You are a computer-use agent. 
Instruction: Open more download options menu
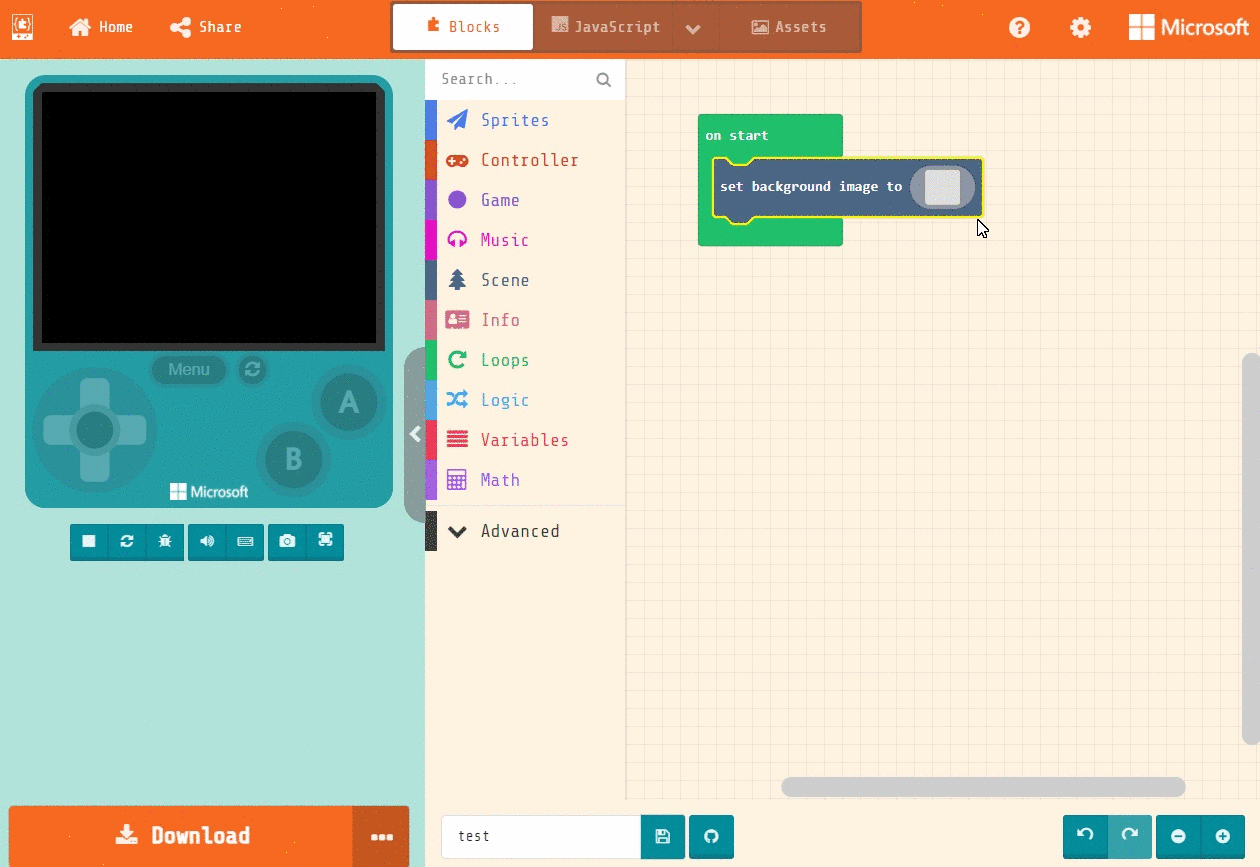(x=381, y=836)
